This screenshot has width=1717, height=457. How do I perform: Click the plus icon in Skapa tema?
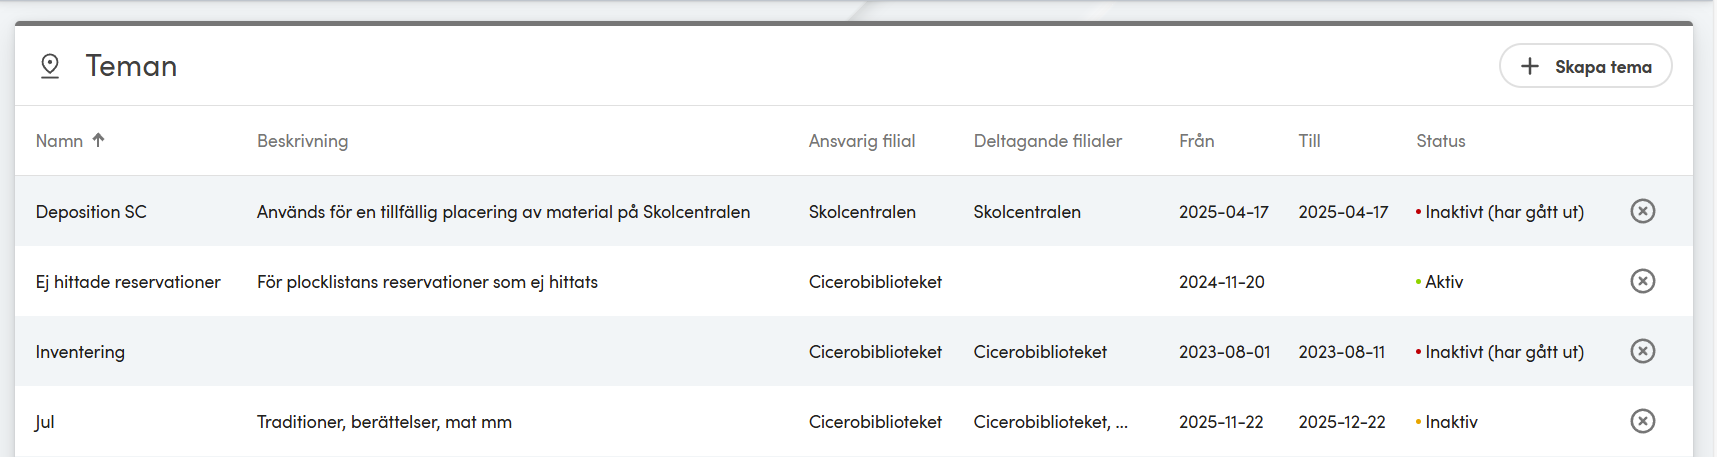1529,66
